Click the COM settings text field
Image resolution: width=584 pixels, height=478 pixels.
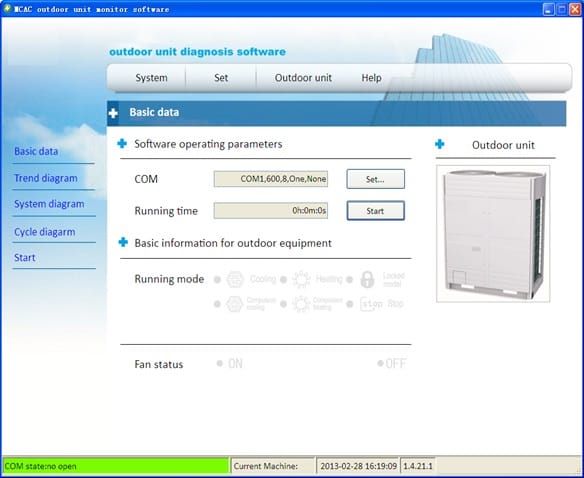pyautogui.click(x=271, y=179)
